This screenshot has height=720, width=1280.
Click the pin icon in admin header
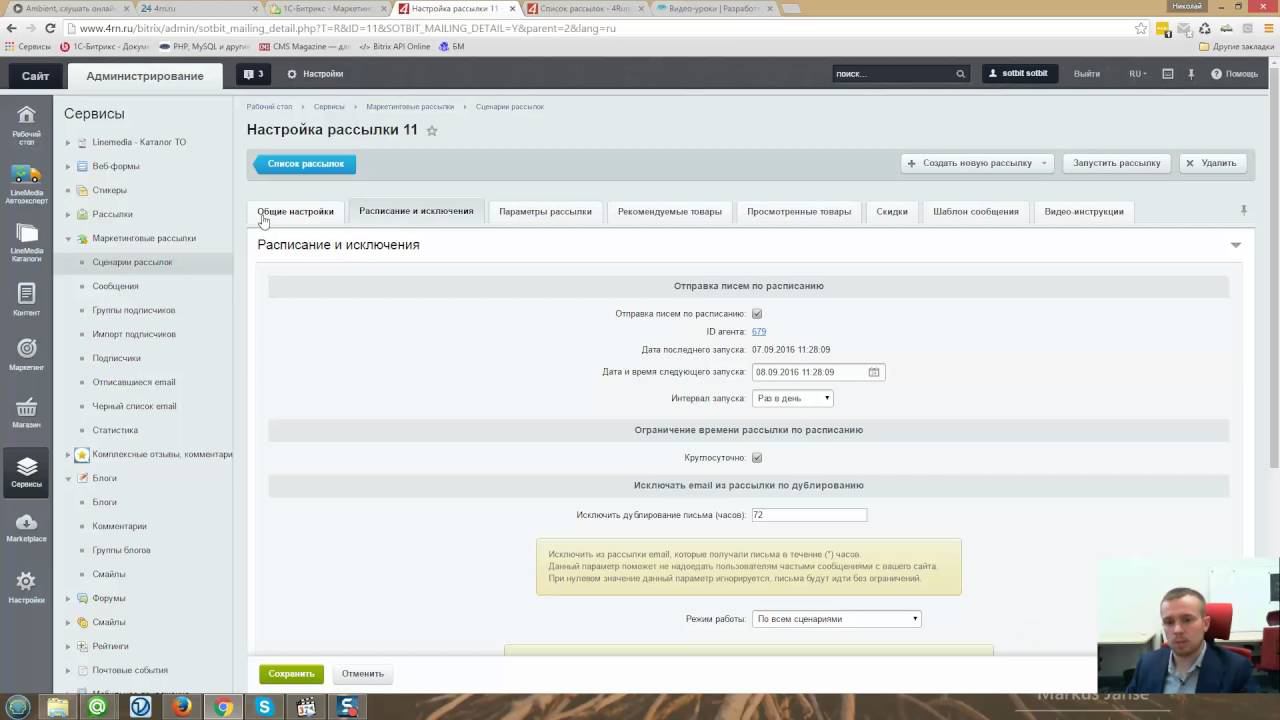(1191, 74)
